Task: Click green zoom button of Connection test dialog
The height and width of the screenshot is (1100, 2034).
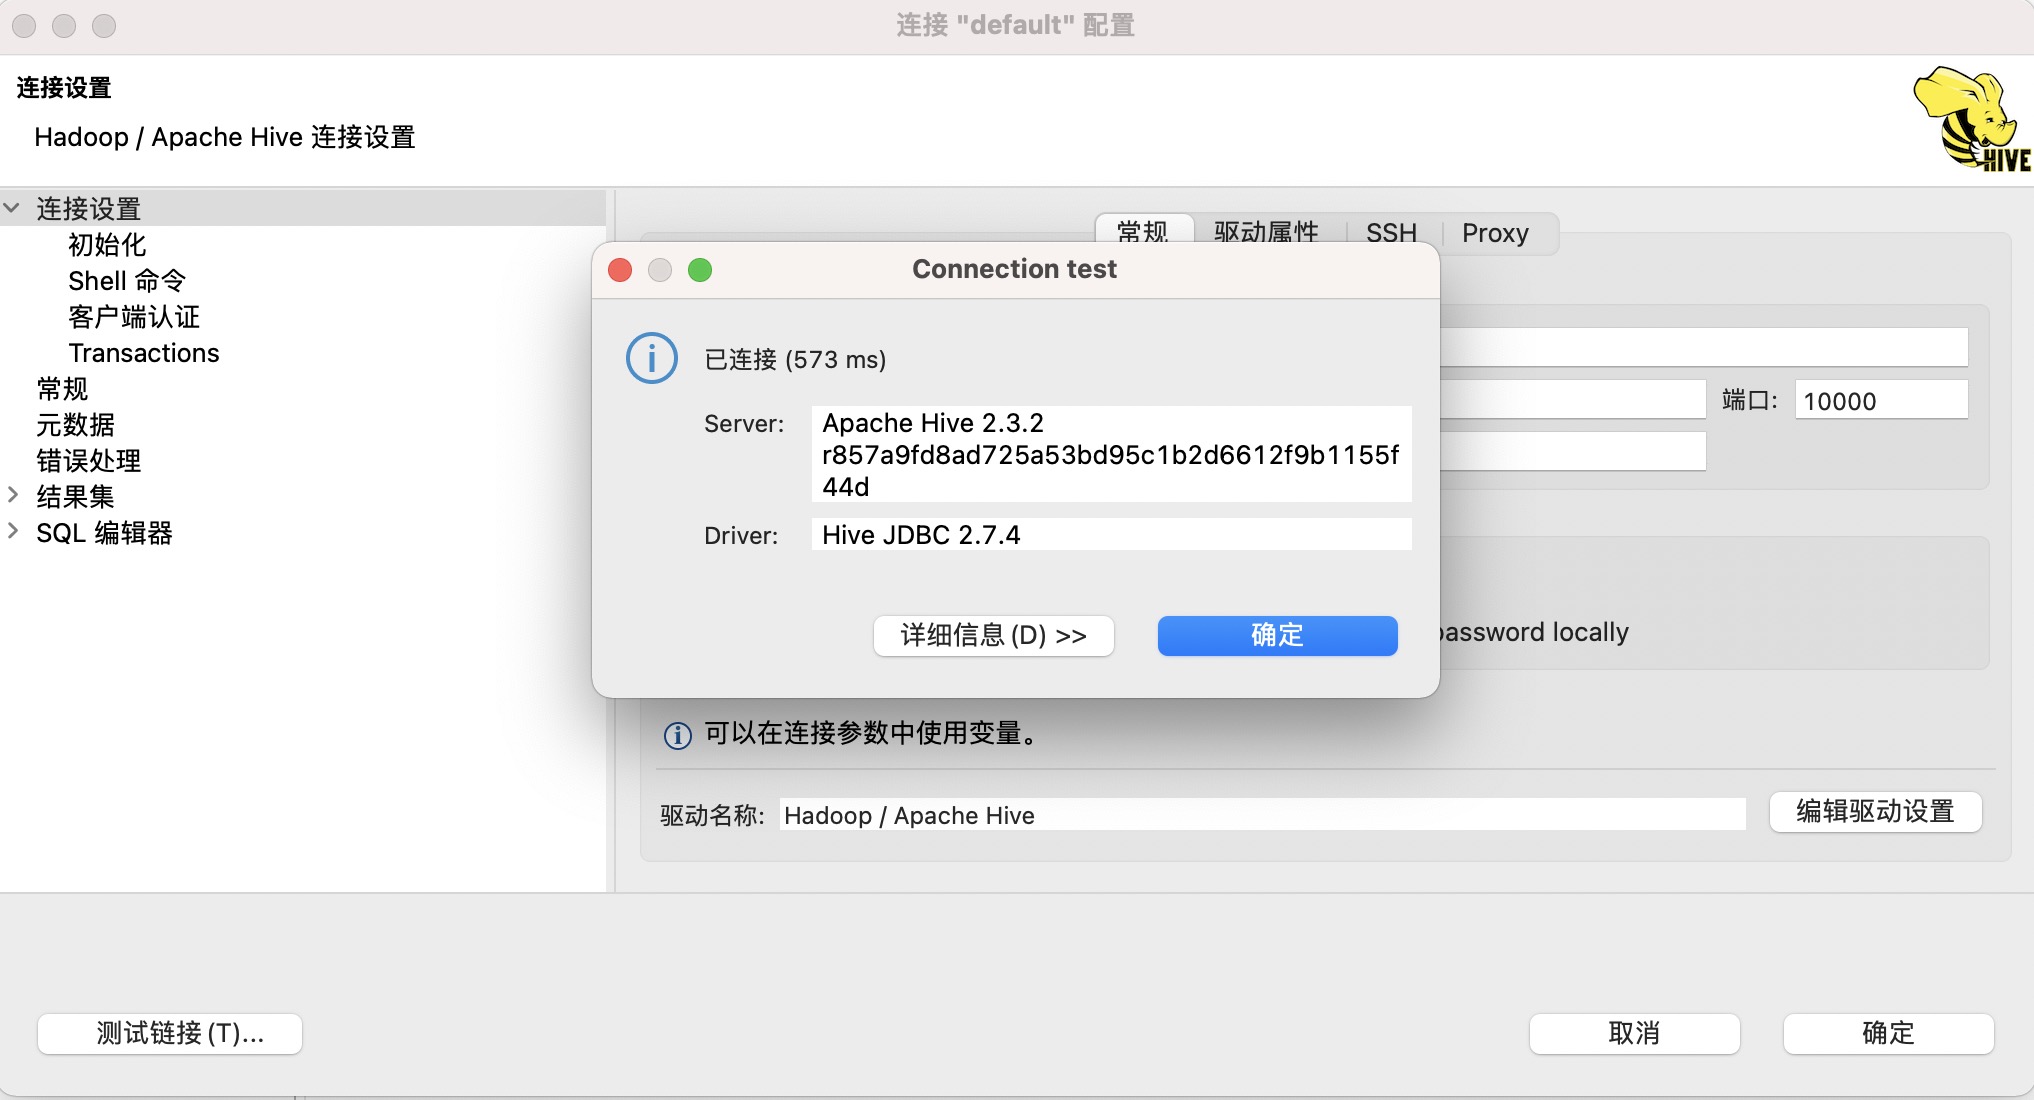Action: pos(700,270)
